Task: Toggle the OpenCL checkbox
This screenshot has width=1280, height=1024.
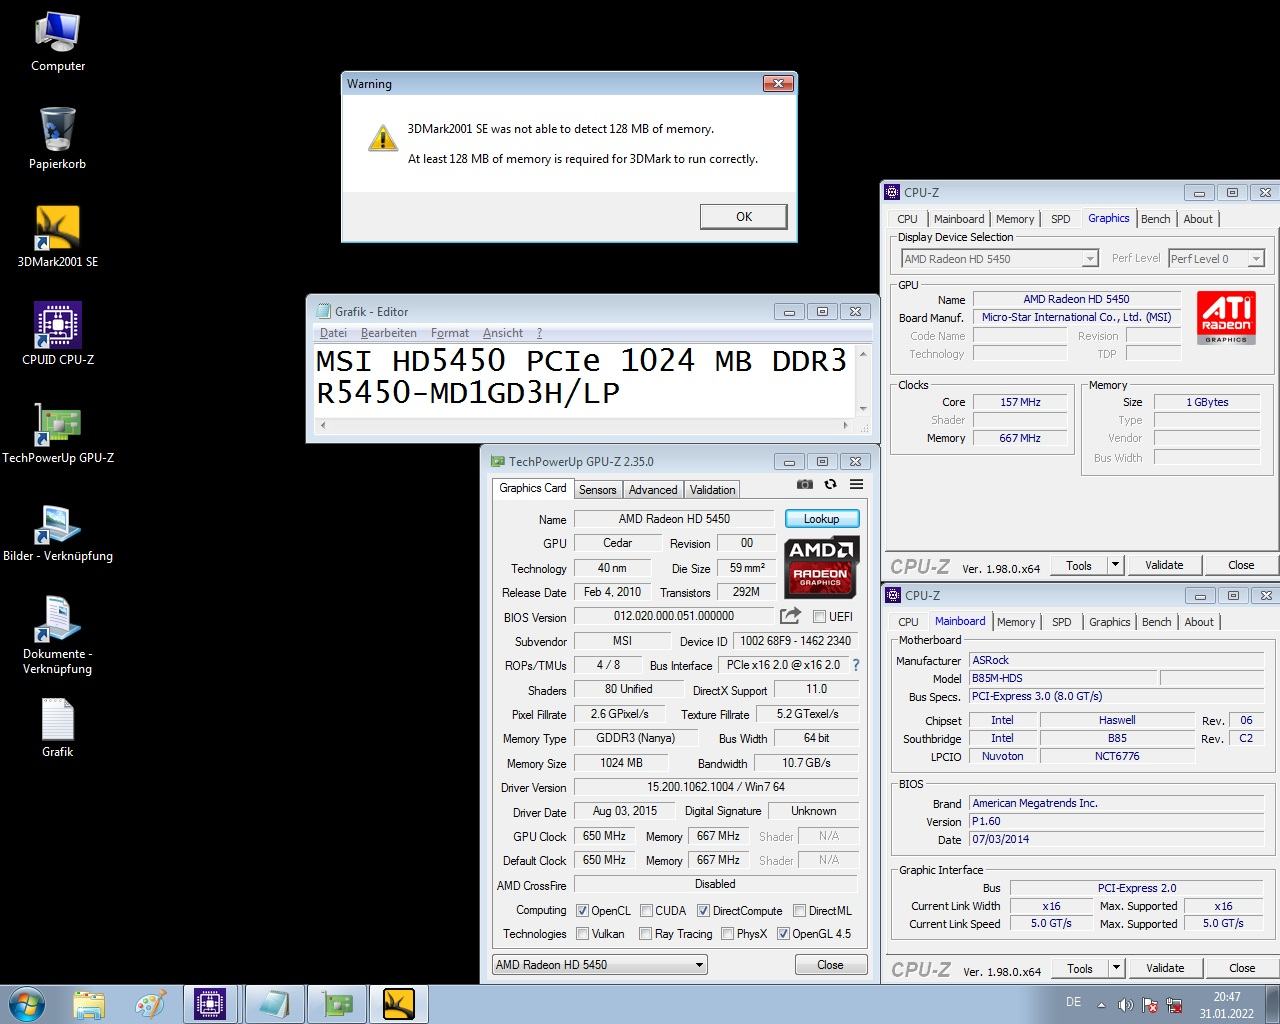Action: (583, 911)
